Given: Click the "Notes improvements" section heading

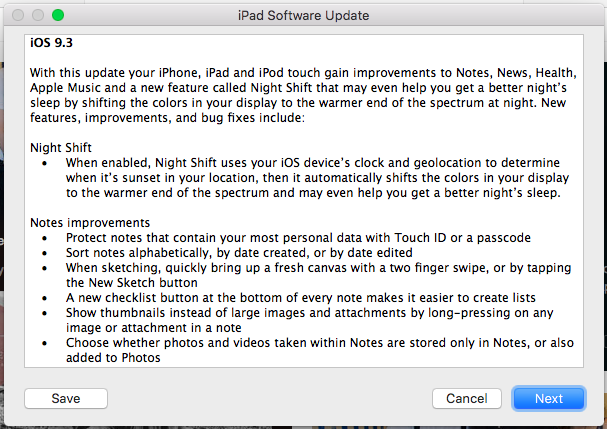Looking at the screenshot, I should (92, 221).
